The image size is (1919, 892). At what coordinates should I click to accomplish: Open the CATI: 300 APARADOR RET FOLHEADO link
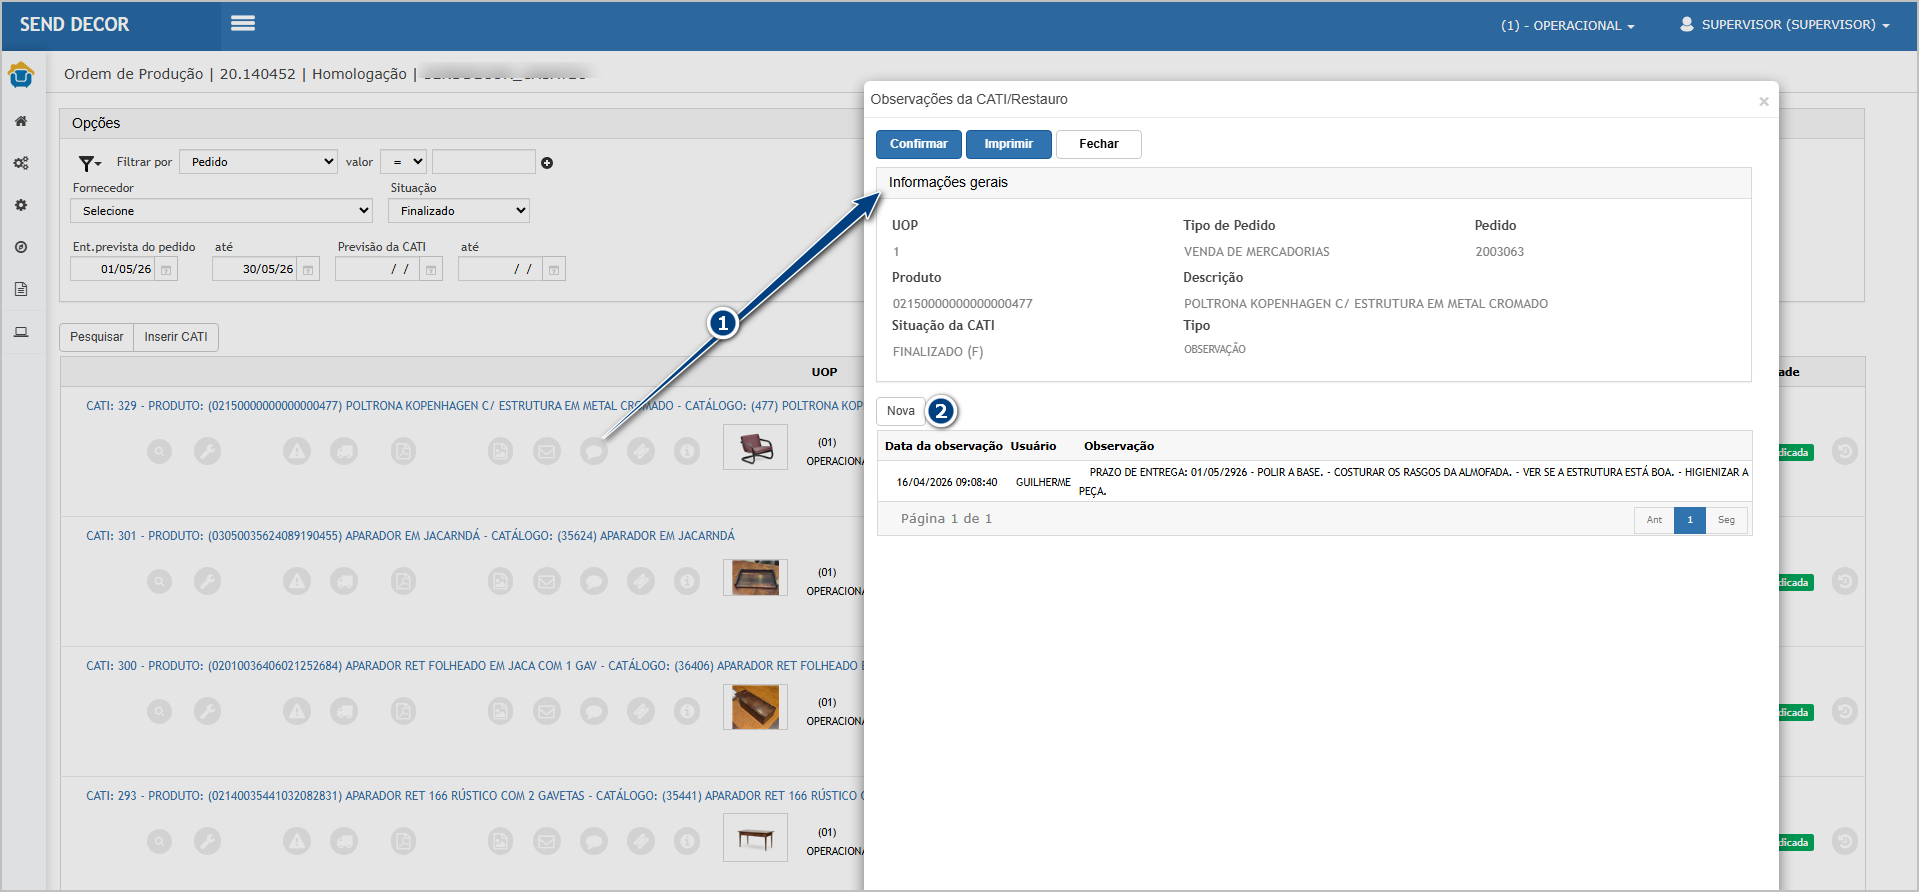[x=474, y=666]
